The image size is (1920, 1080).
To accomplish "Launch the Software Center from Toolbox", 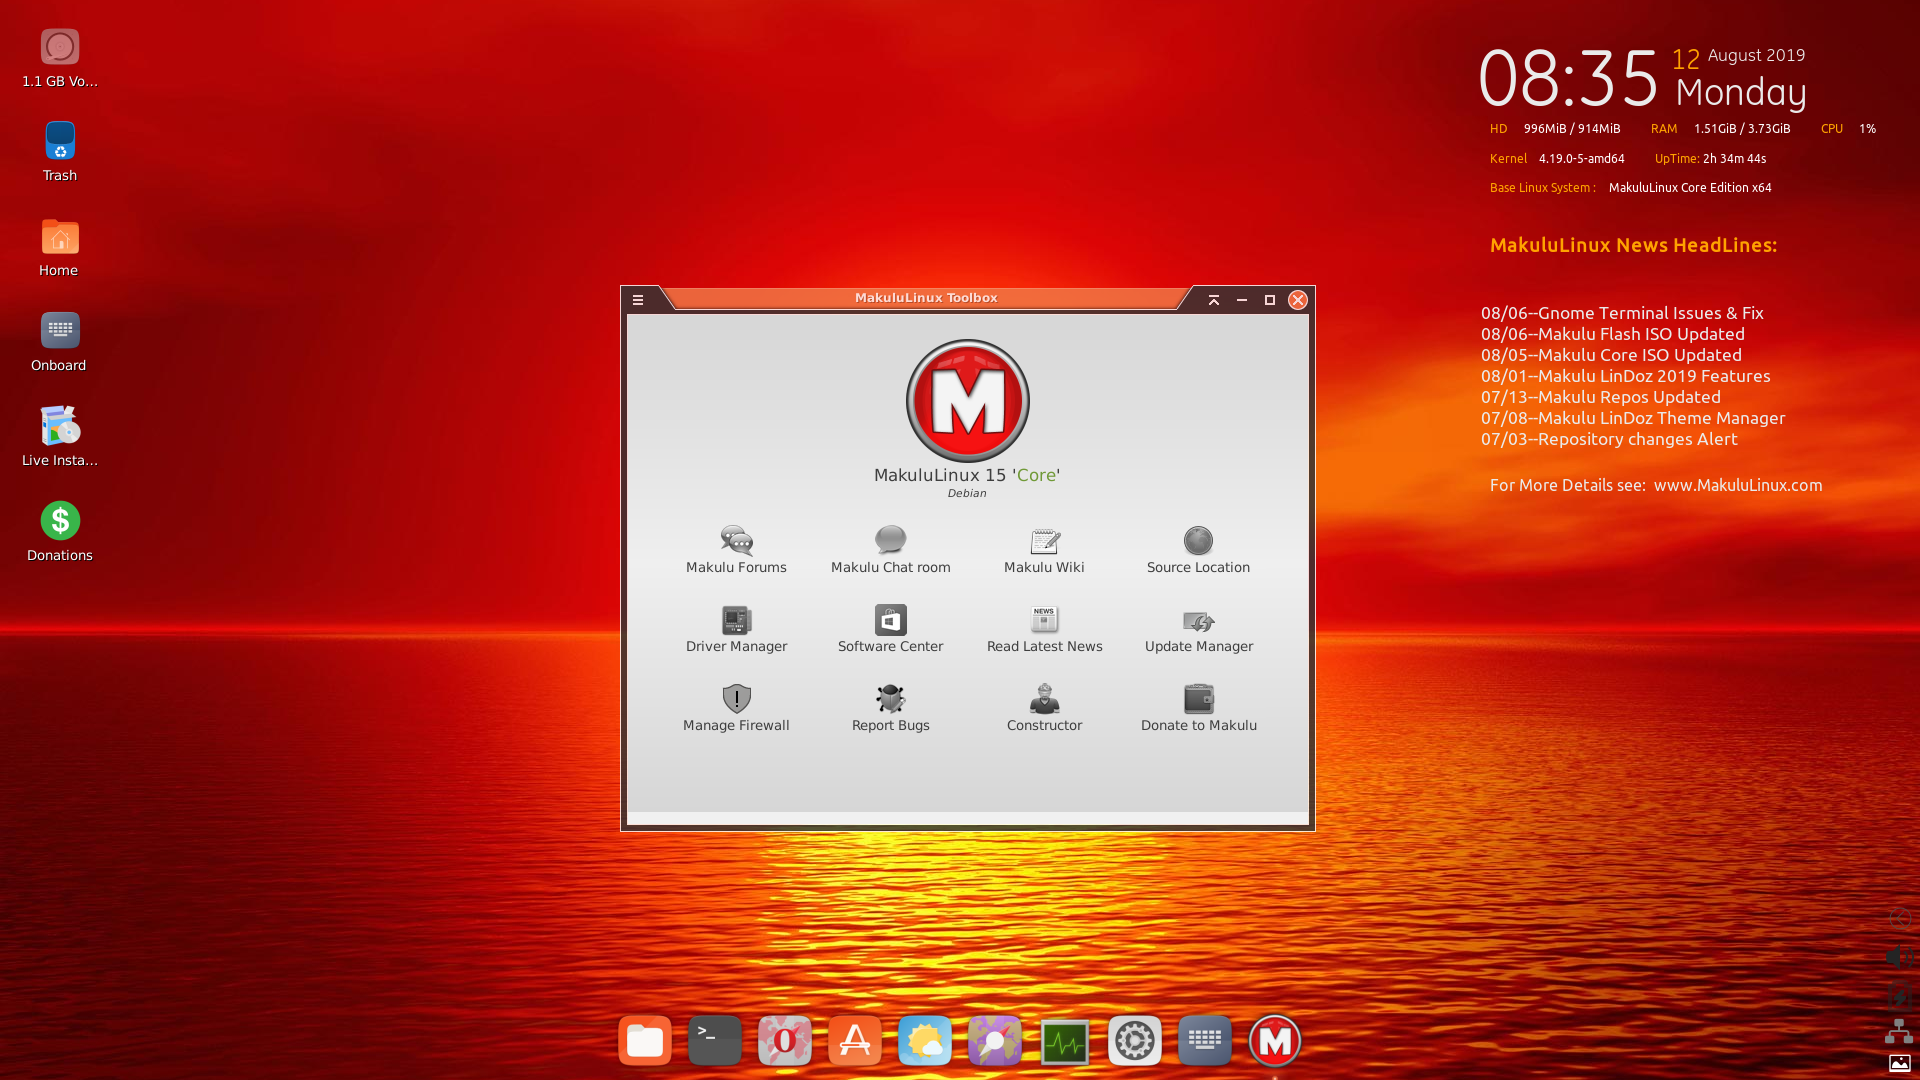I will coord(890,629).
